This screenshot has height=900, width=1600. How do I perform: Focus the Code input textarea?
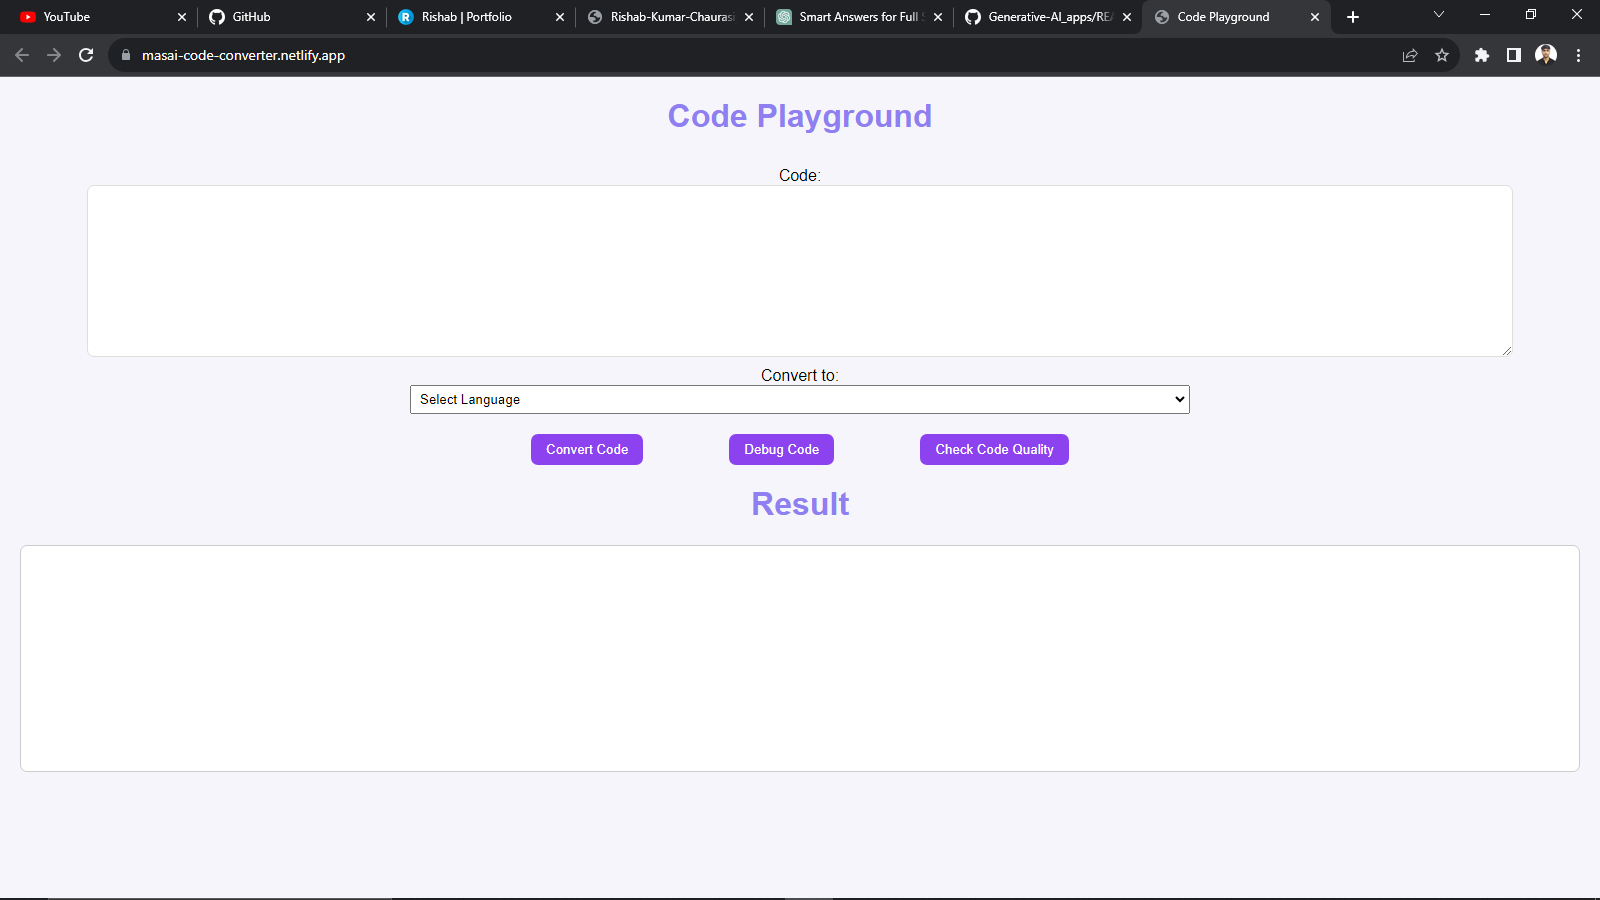click(x=799, y=270)
